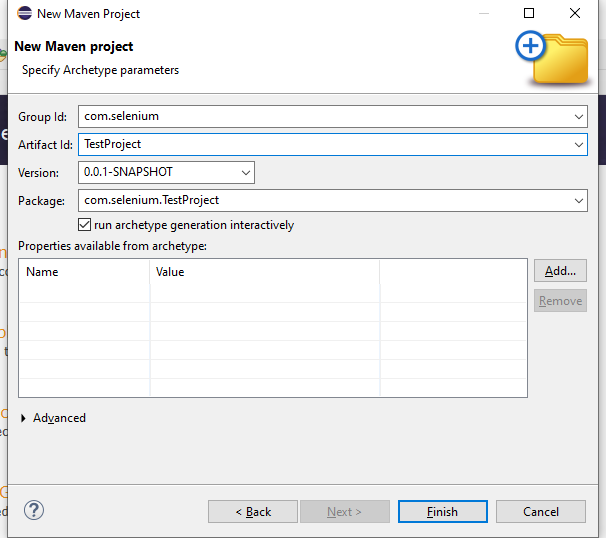Click the Add... property button
Image resolution: width=606 pixels, height=543 pixels.
(560, 271)
